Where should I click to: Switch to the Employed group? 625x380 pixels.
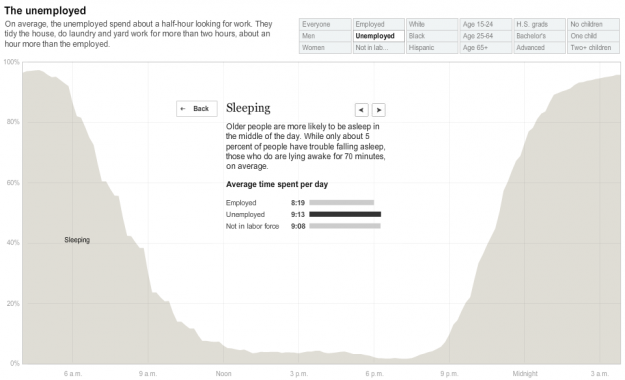379,24
